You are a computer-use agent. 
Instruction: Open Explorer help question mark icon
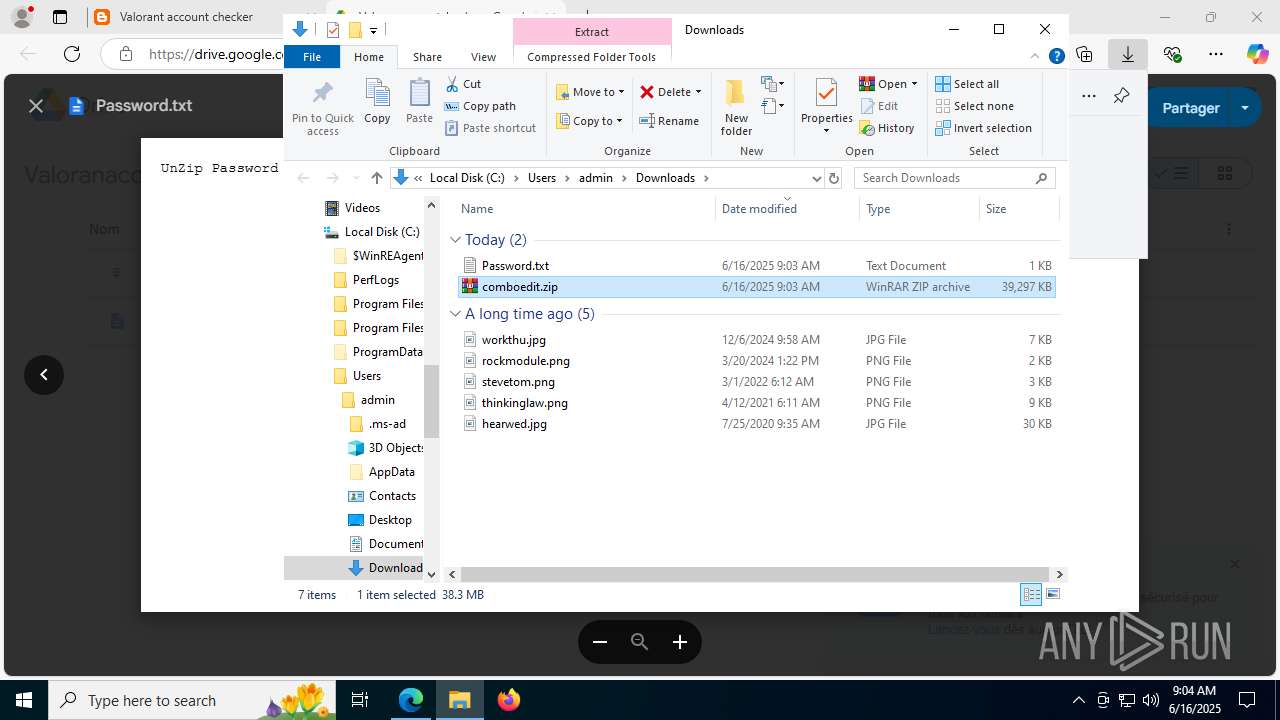(x=1056, y=56)
